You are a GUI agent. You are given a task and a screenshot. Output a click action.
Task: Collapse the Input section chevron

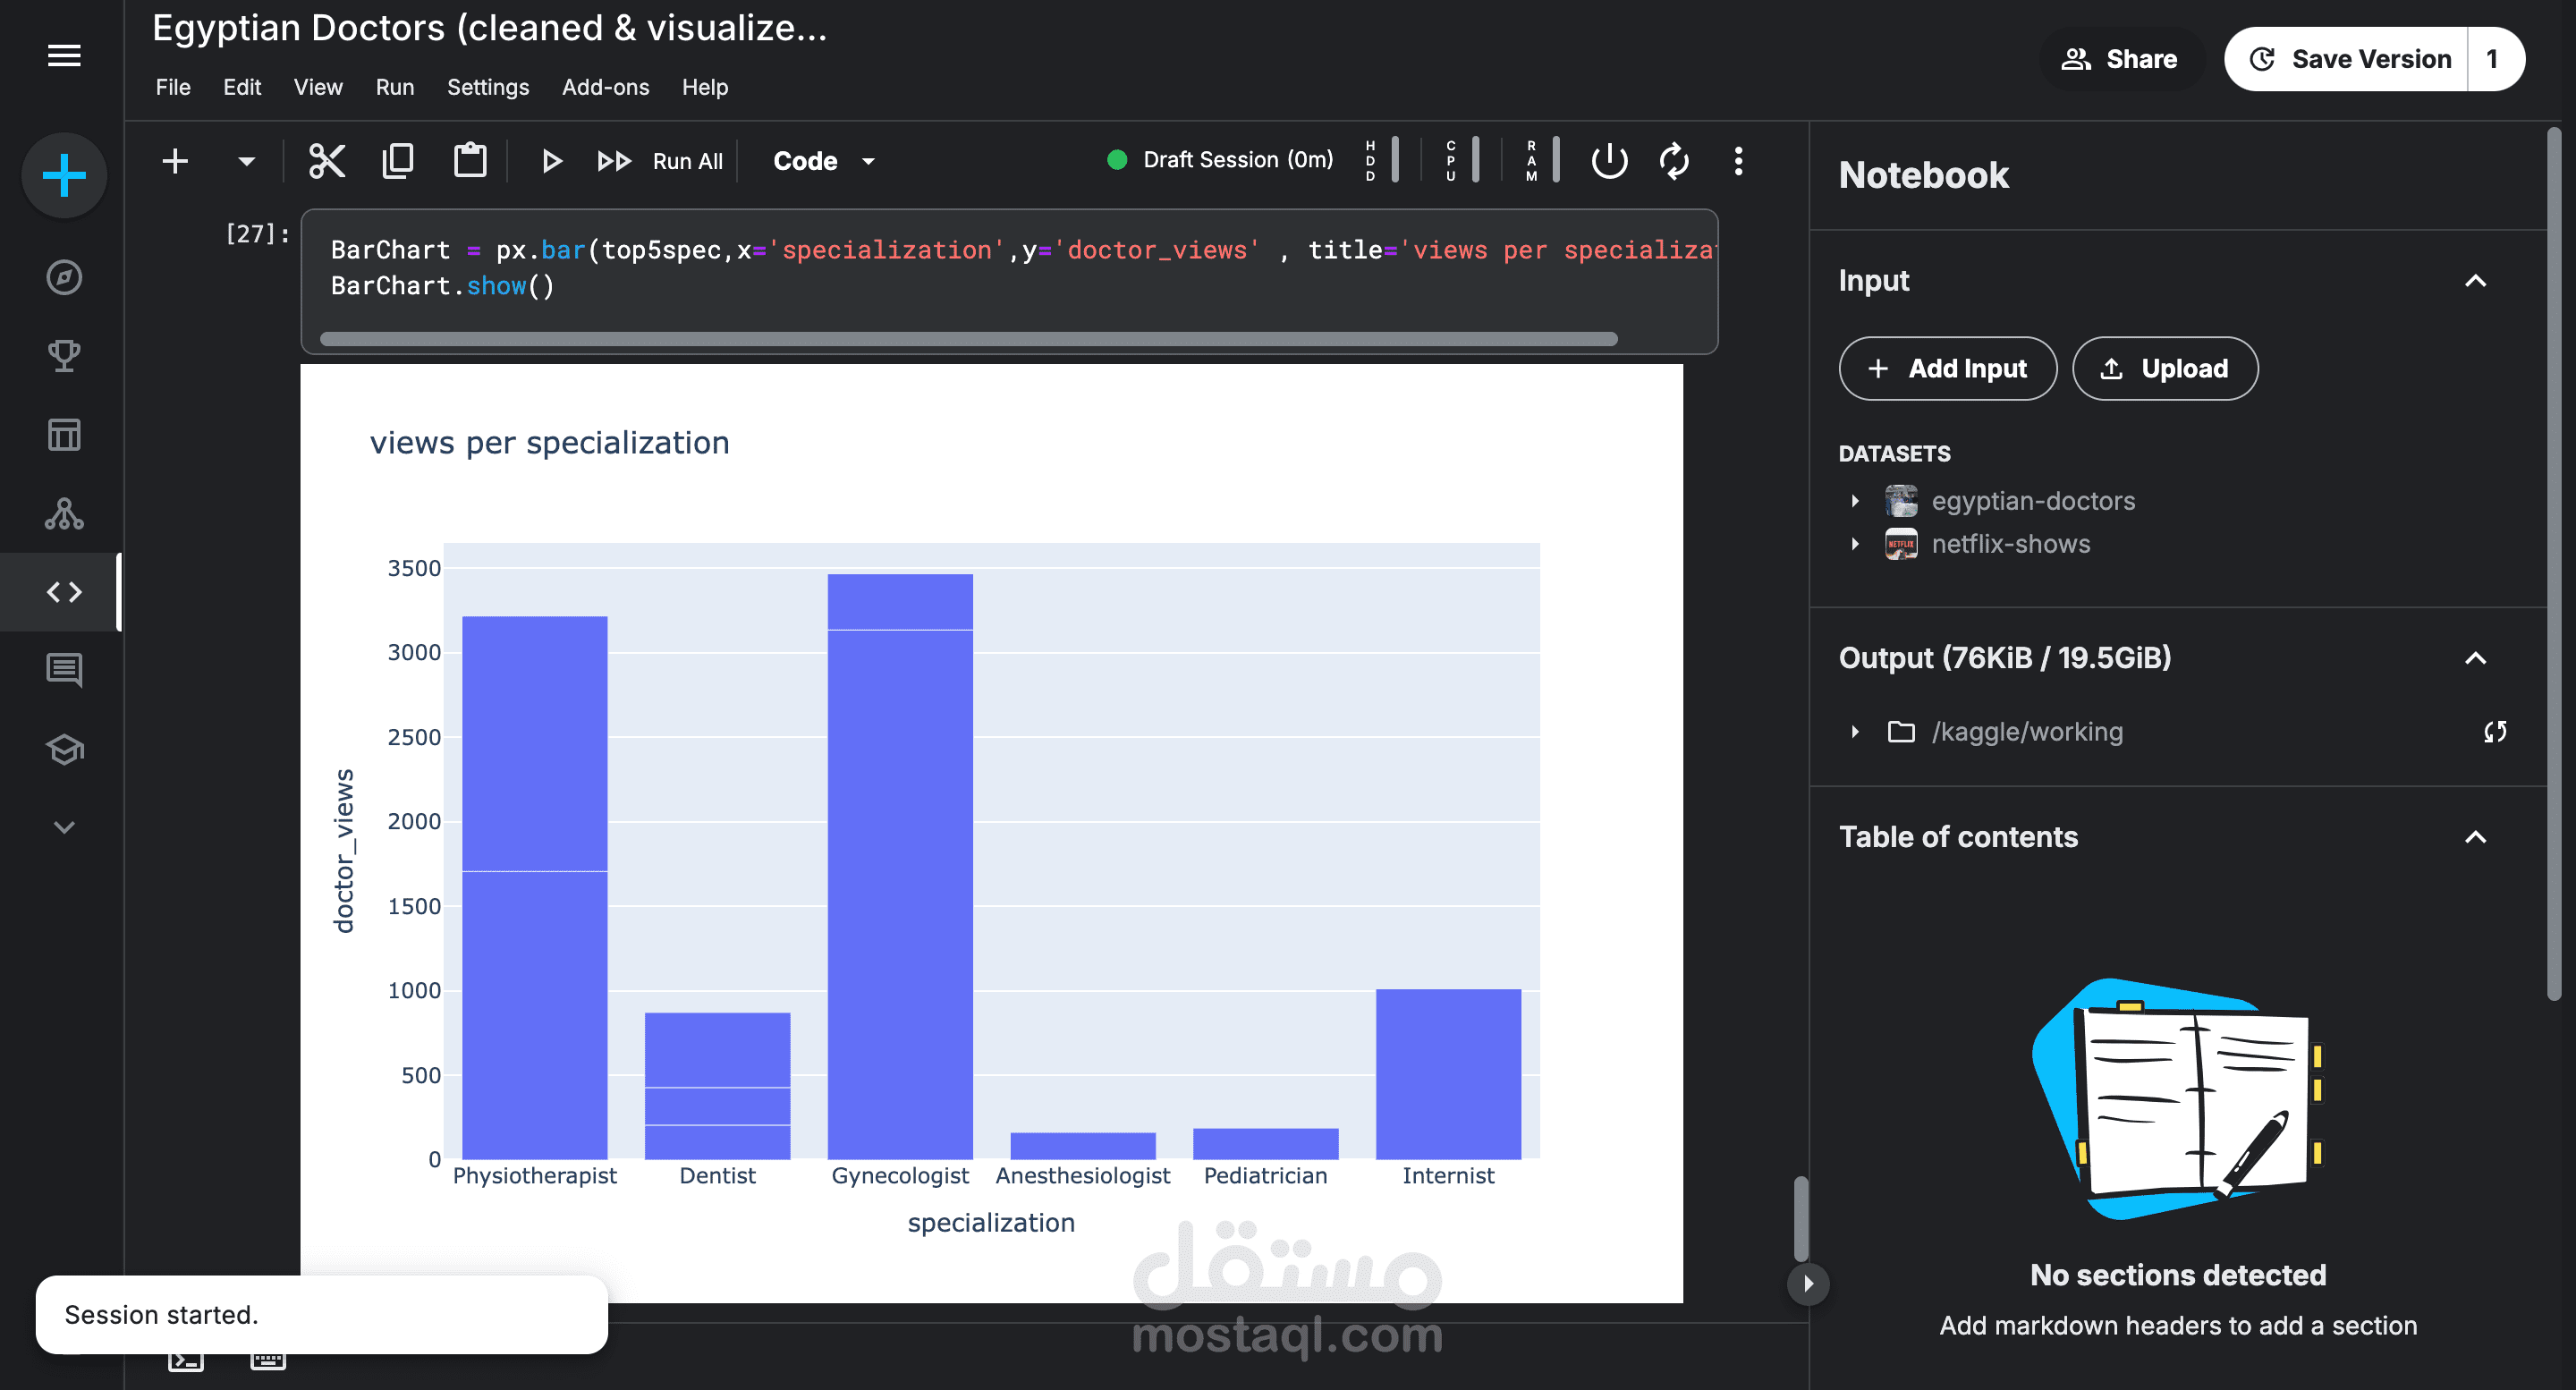click(2475, 281)
